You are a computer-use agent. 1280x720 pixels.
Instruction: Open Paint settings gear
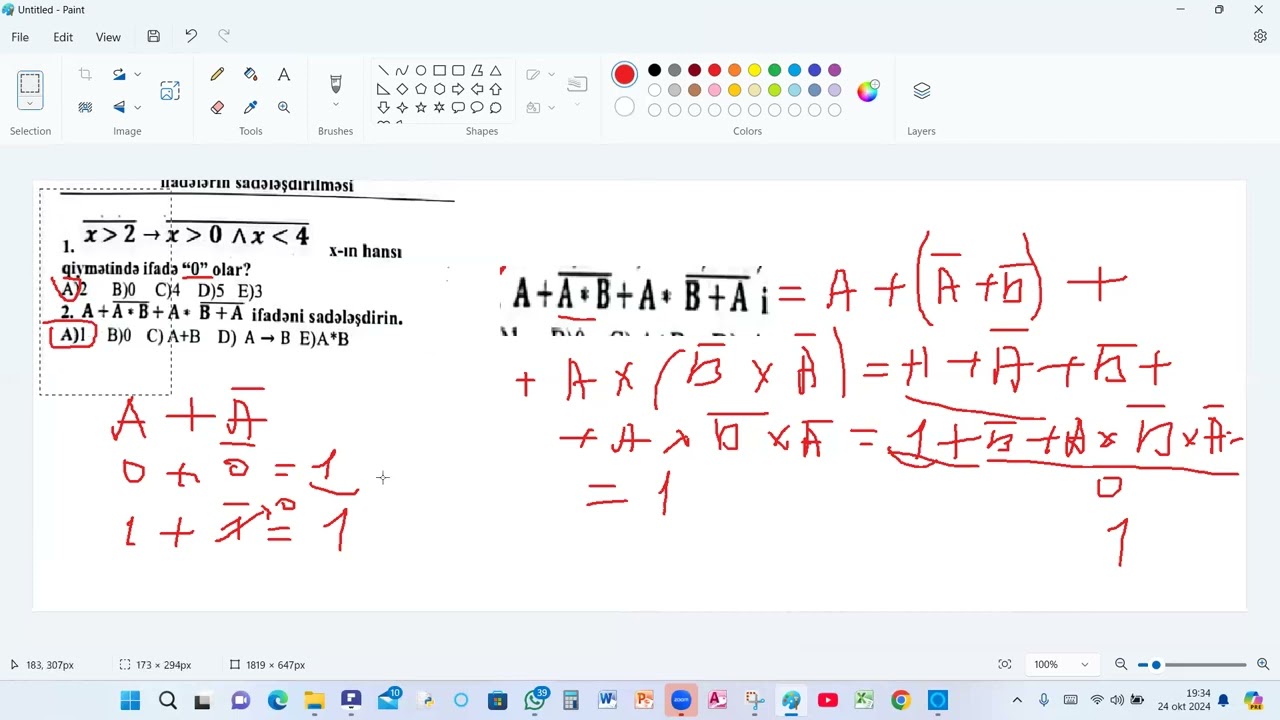click(x=1260, y=36)
